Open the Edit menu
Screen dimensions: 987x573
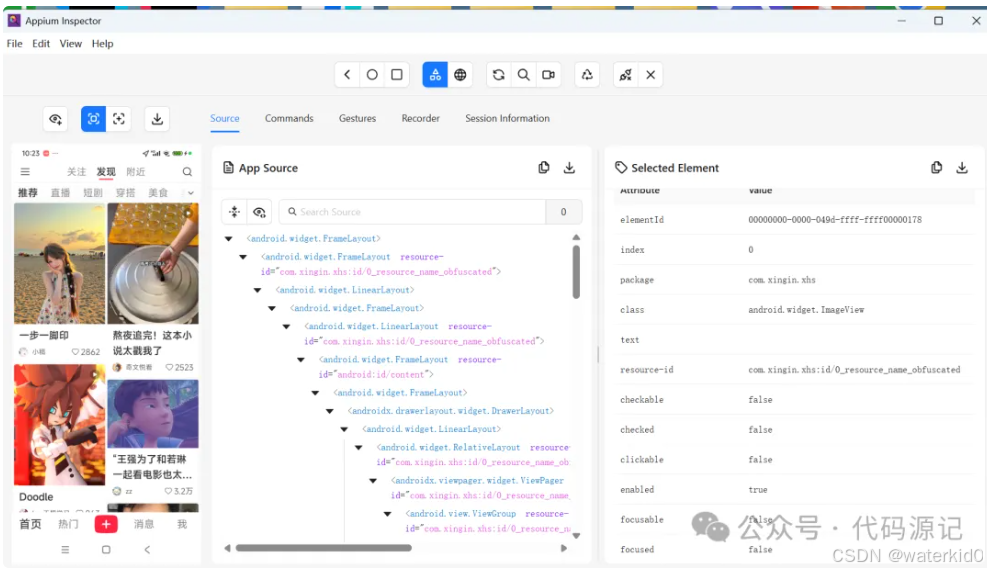pos(41,43)
